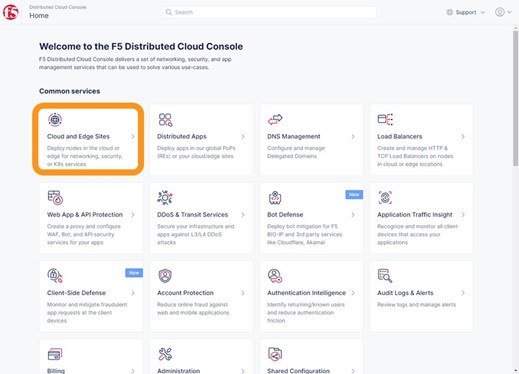Click the chevron beside Authentication Intelligence
The height and width of the screenshot is (374, 519).
[353, 293]
